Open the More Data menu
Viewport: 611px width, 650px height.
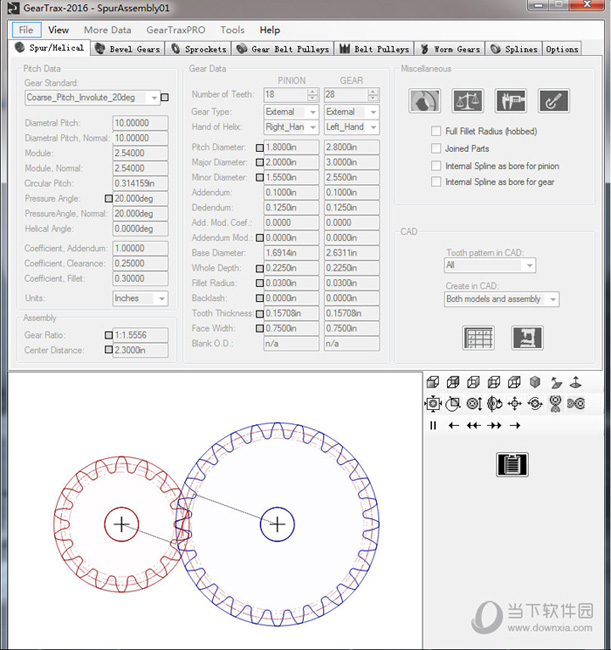pos(108,30)
